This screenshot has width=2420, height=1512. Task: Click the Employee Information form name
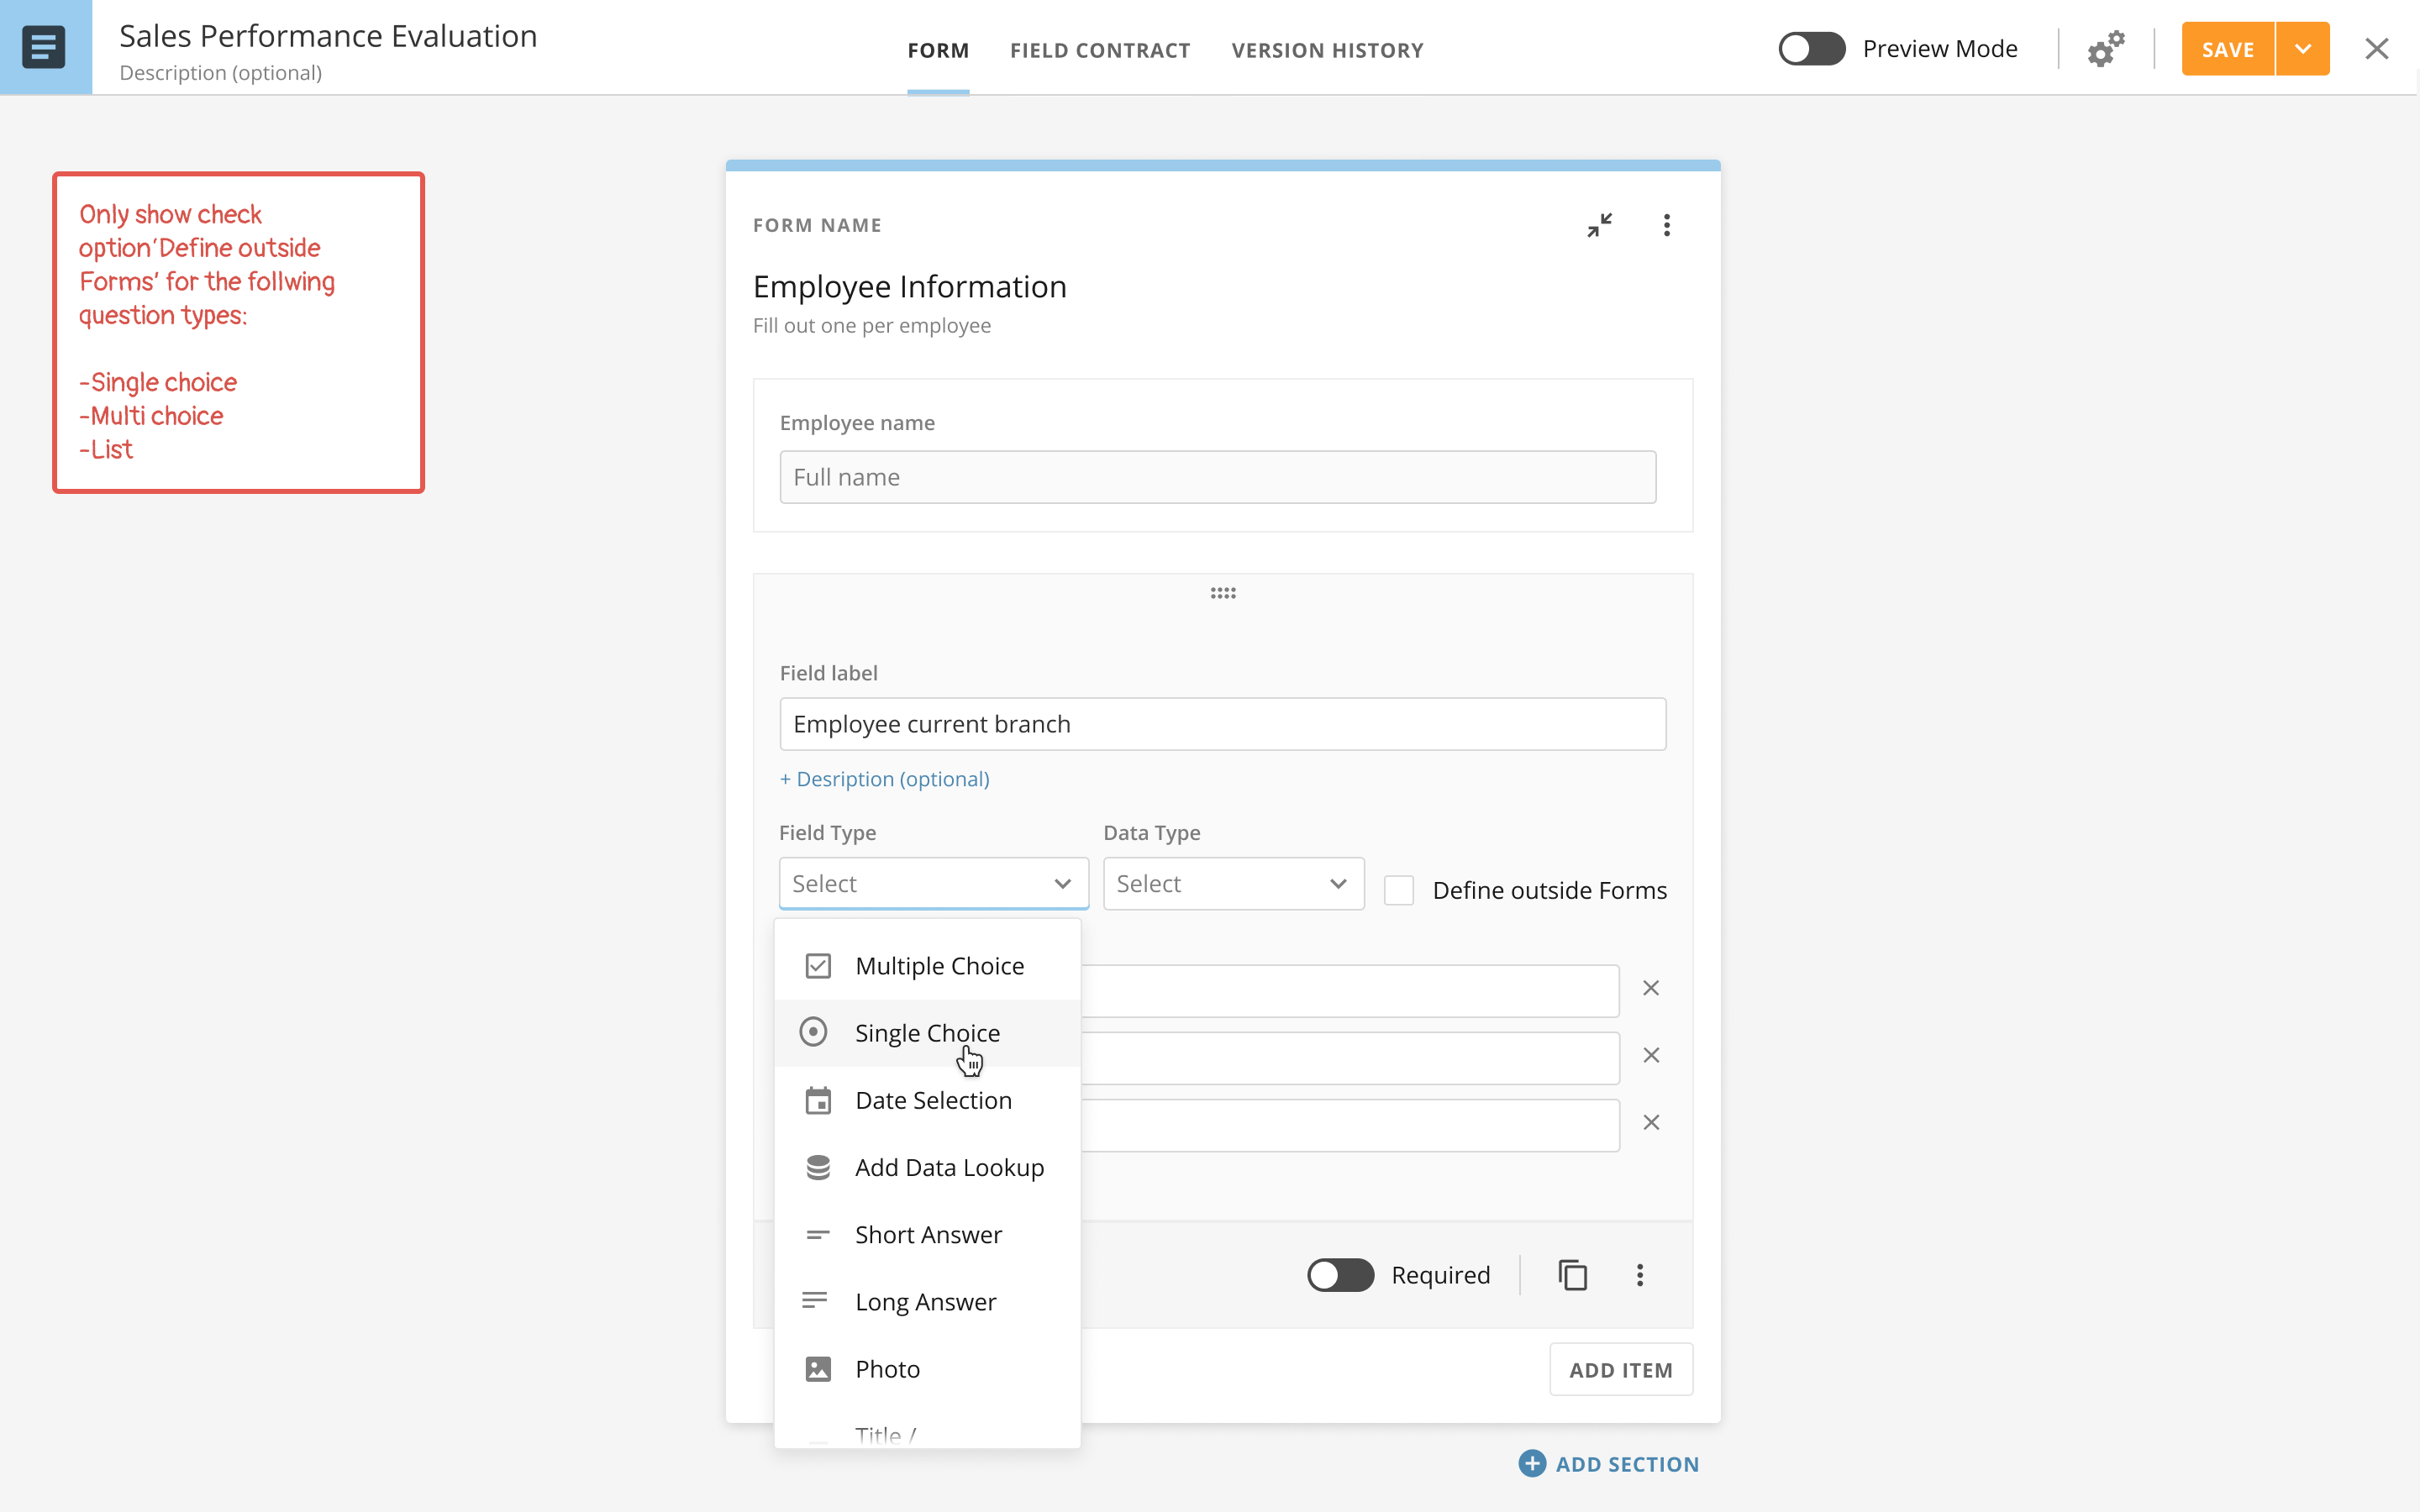pos(909,287)
